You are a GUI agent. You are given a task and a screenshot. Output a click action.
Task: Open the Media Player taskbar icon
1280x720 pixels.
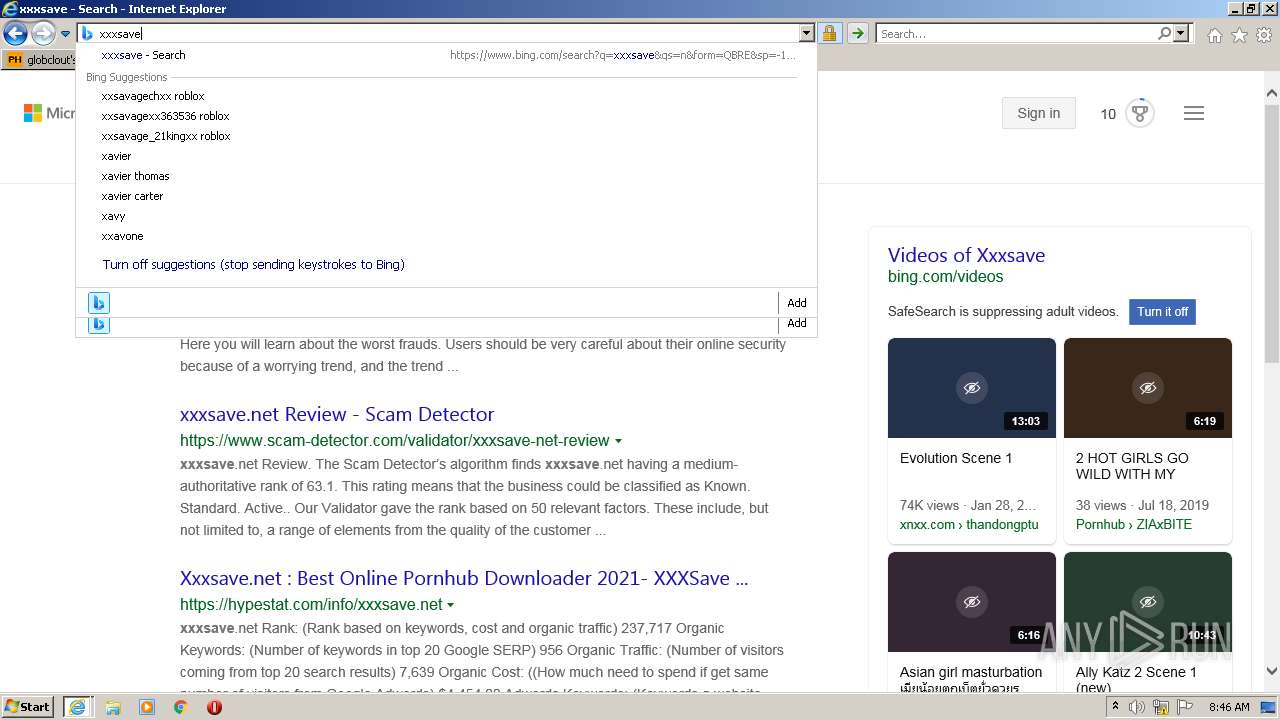pos(147,707)
